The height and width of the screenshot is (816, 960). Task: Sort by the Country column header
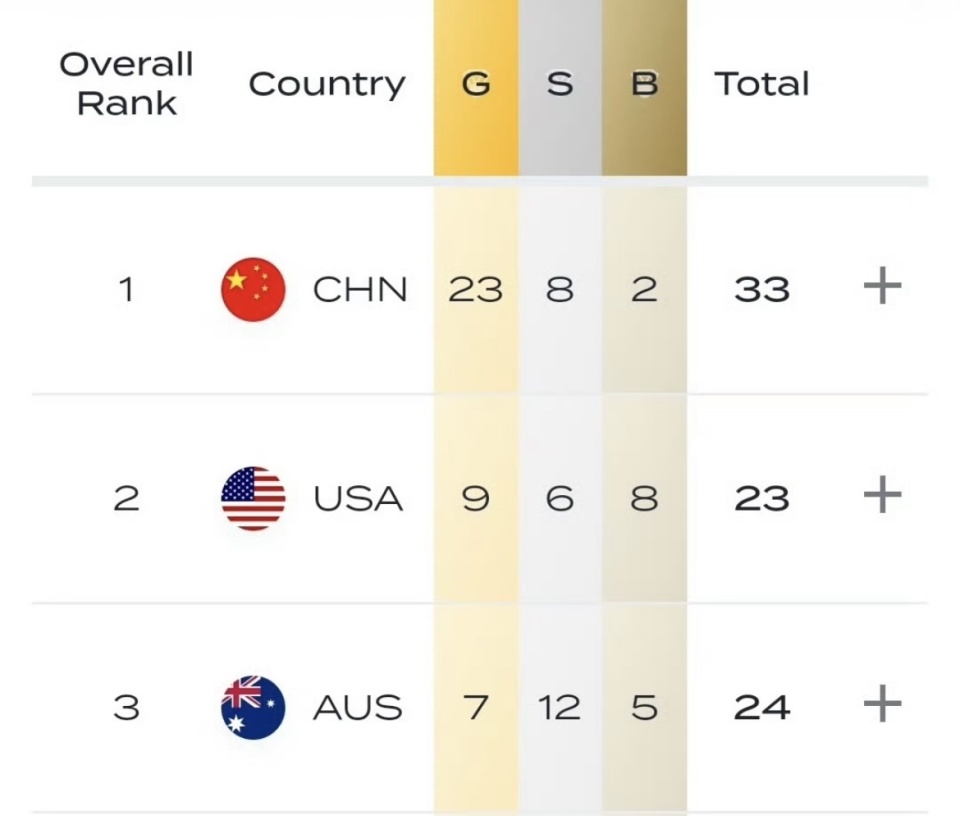[327, 84]
